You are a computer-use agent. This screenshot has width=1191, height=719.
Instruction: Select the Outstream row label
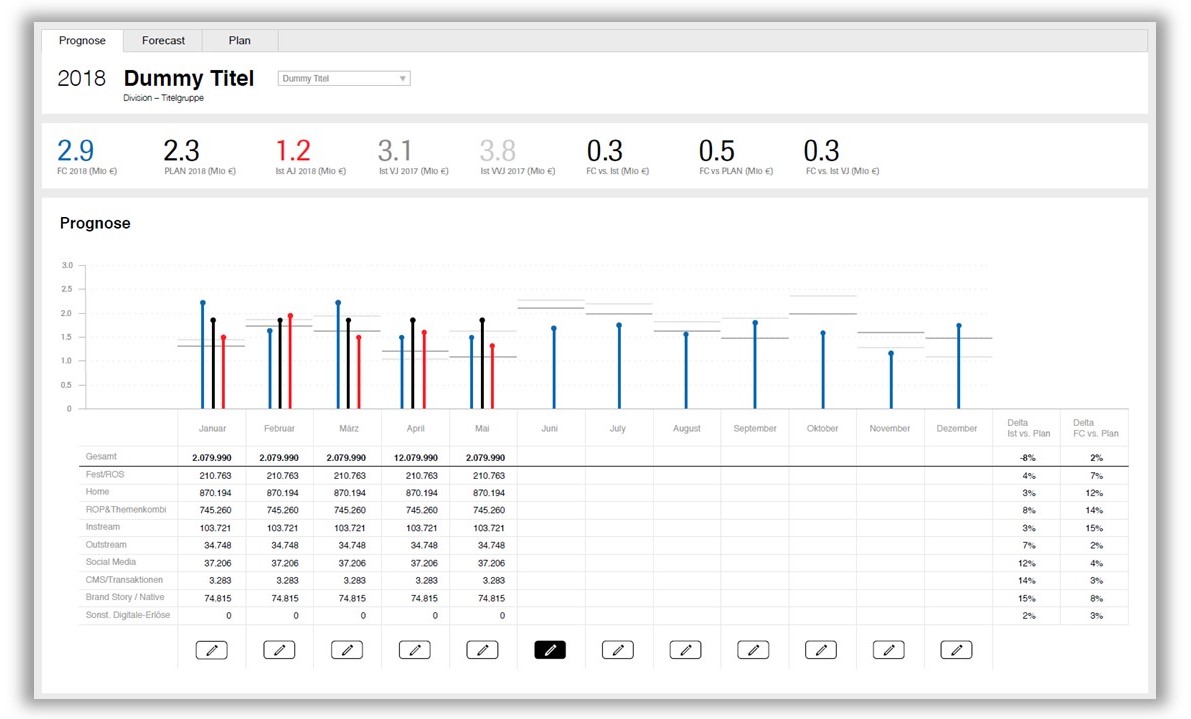[x=106, y=544]
